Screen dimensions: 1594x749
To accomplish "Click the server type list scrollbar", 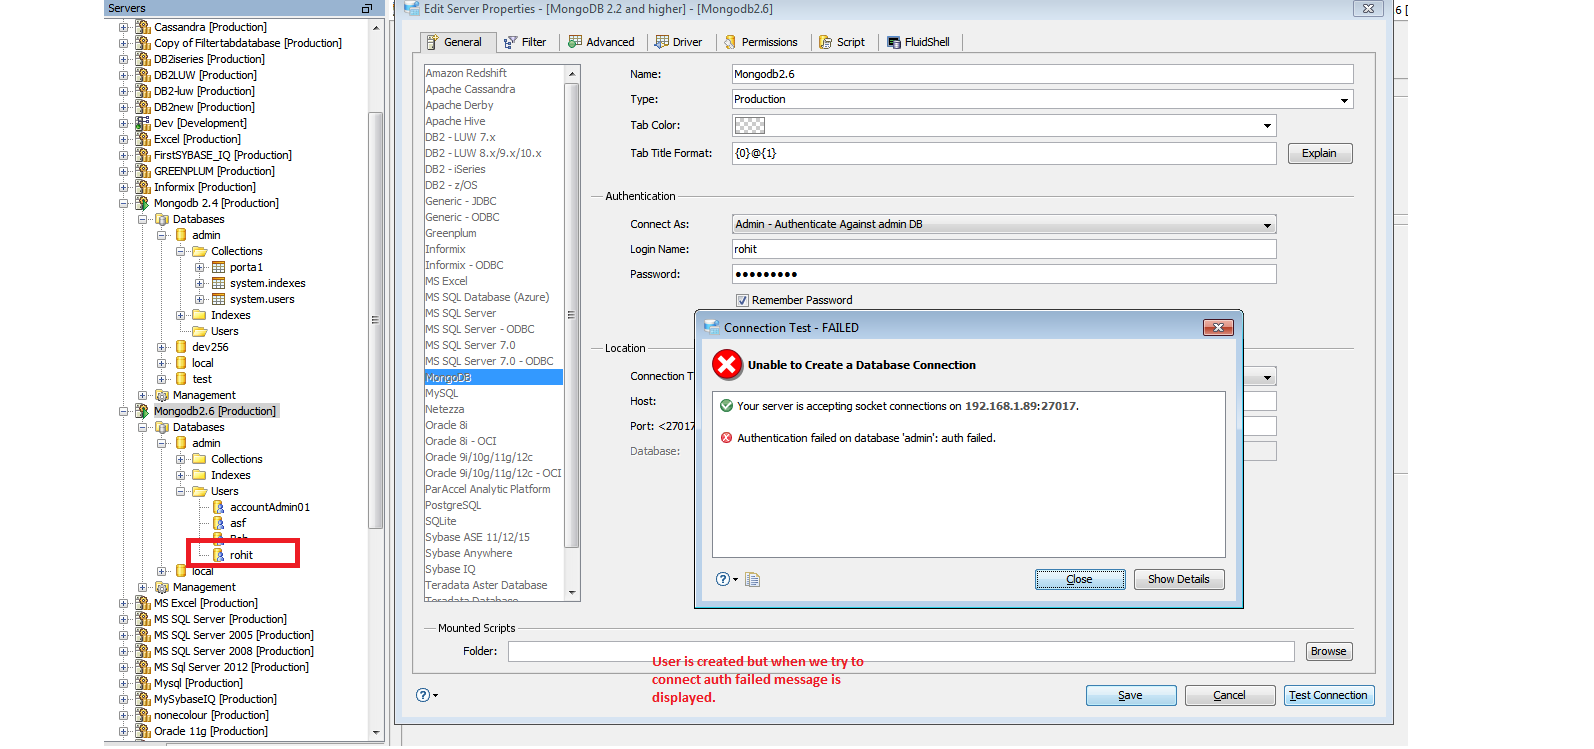I will [x=572, y=316].
